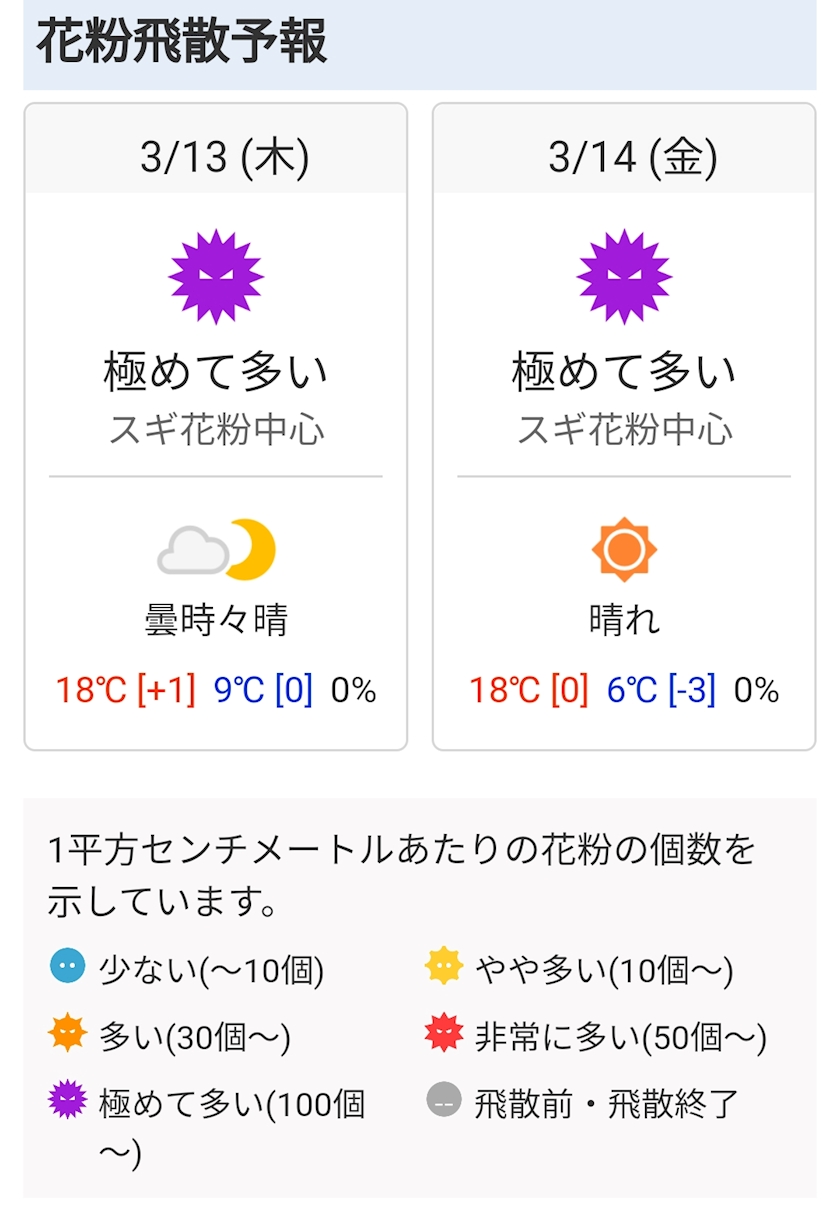Image resolution: width=840 pixels, height=1208 pixels.
Task: Tap 極めて多い text under 3/13
Action: point(216,372)
